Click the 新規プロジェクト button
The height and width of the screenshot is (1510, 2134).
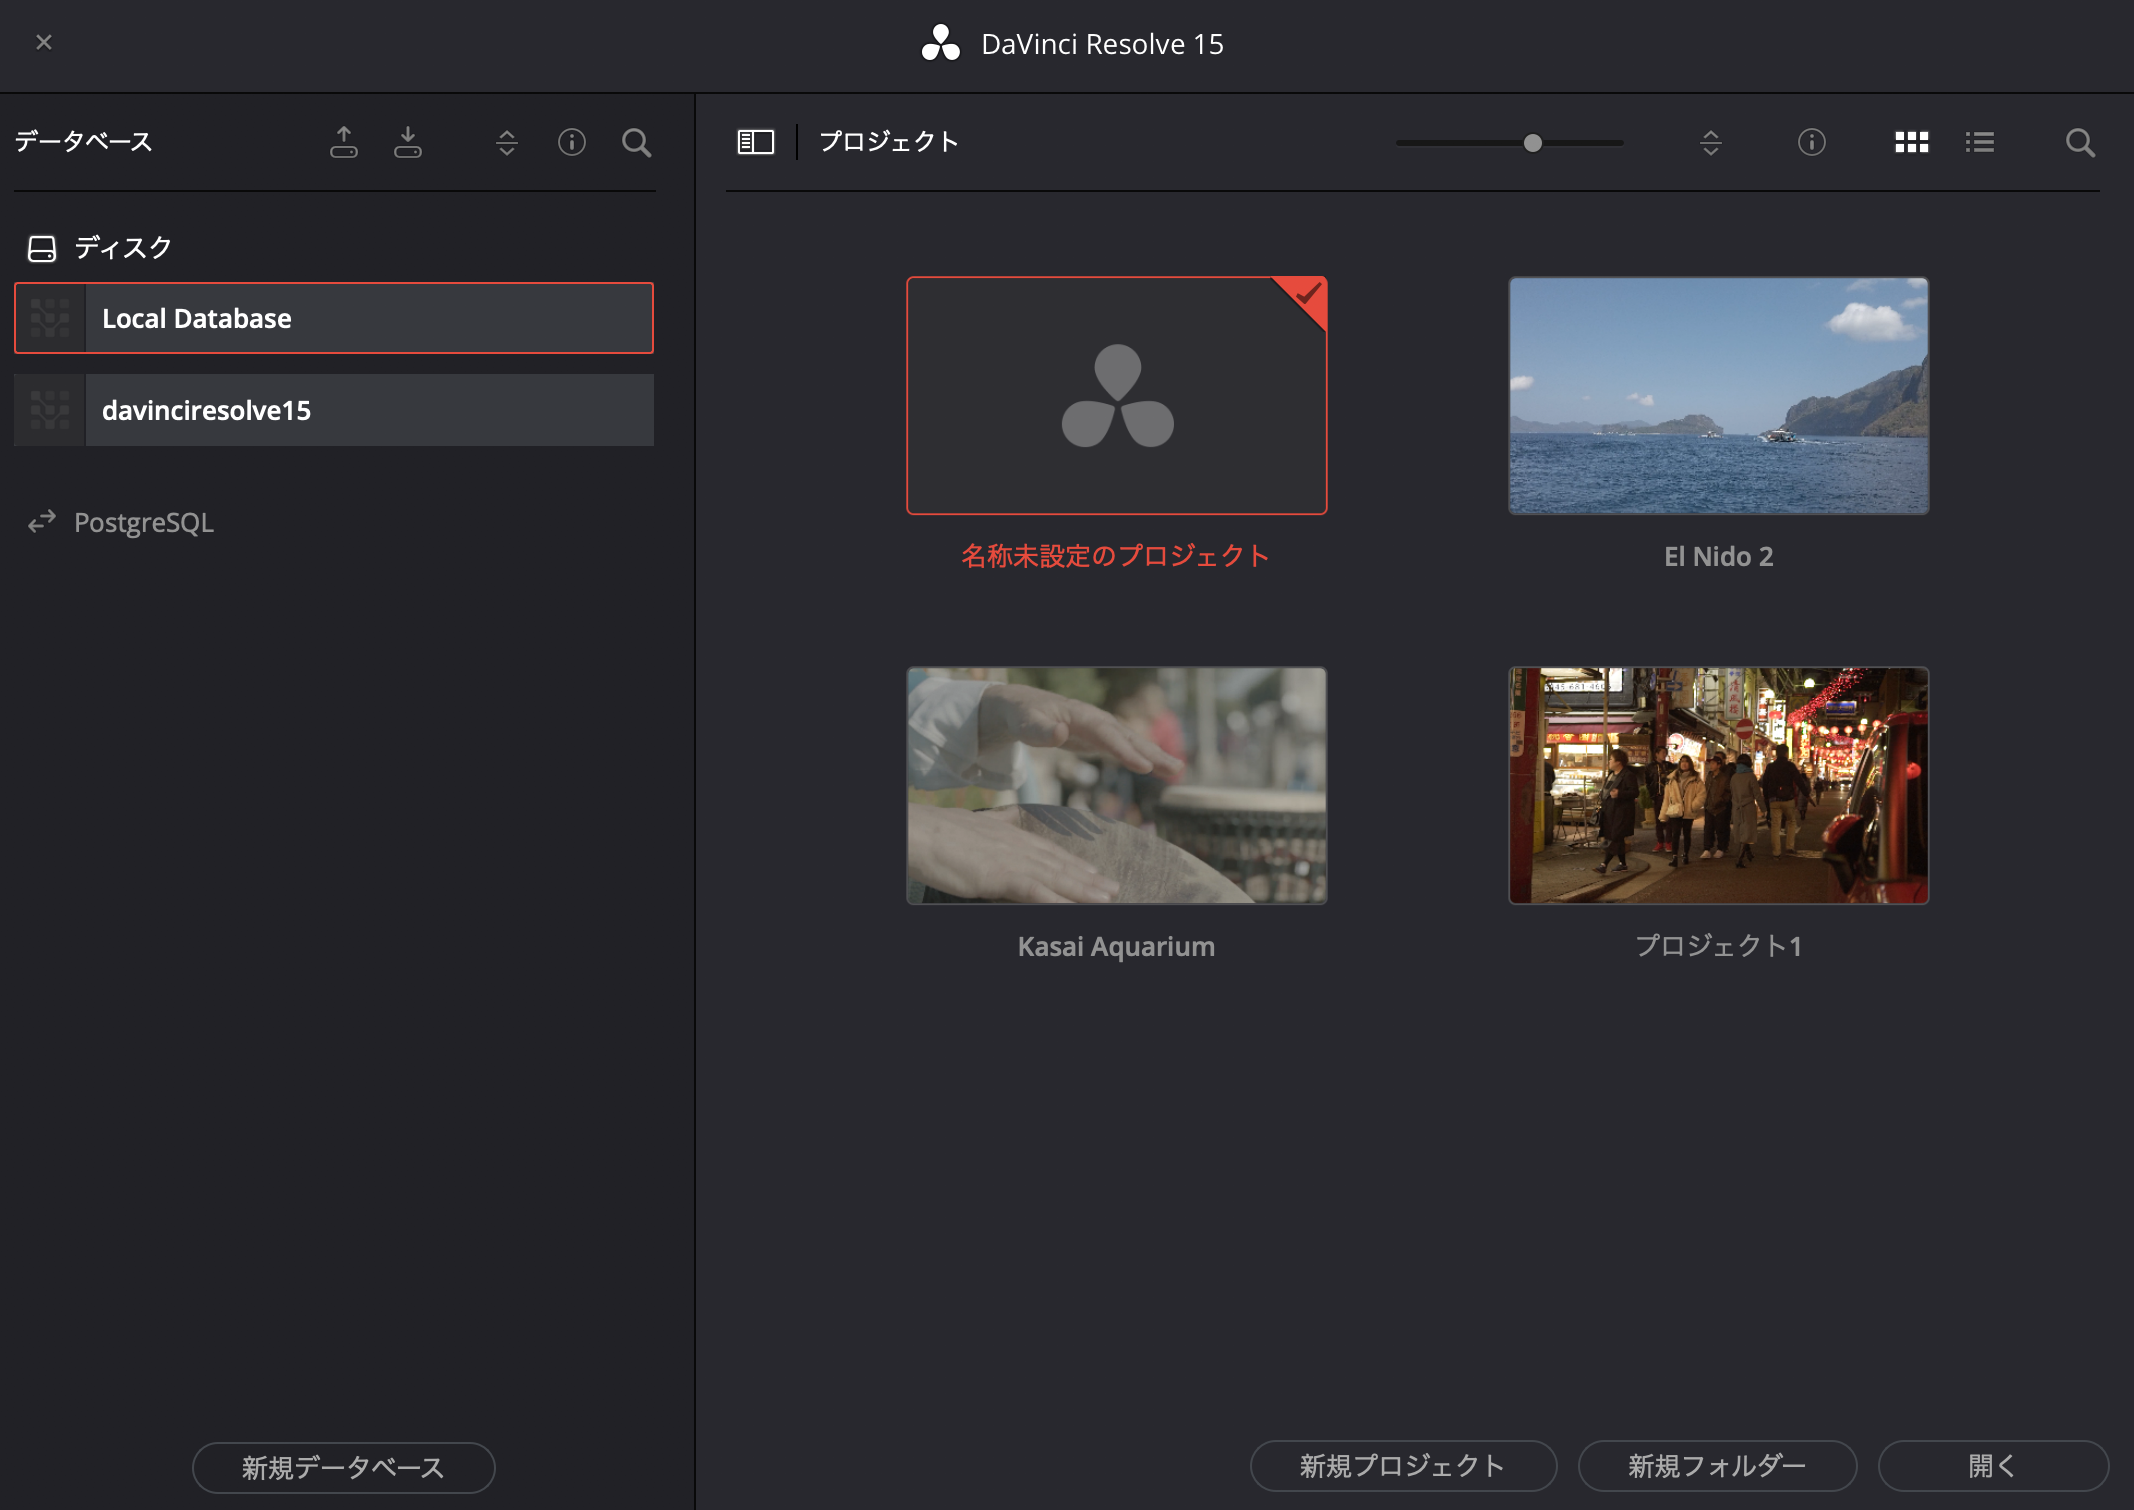[x=1403, y=1466]
